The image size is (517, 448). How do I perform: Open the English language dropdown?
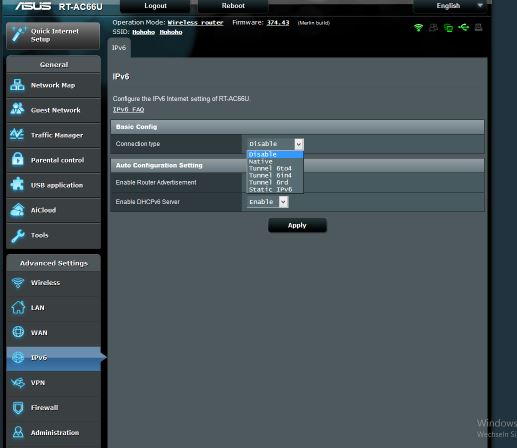451,6
